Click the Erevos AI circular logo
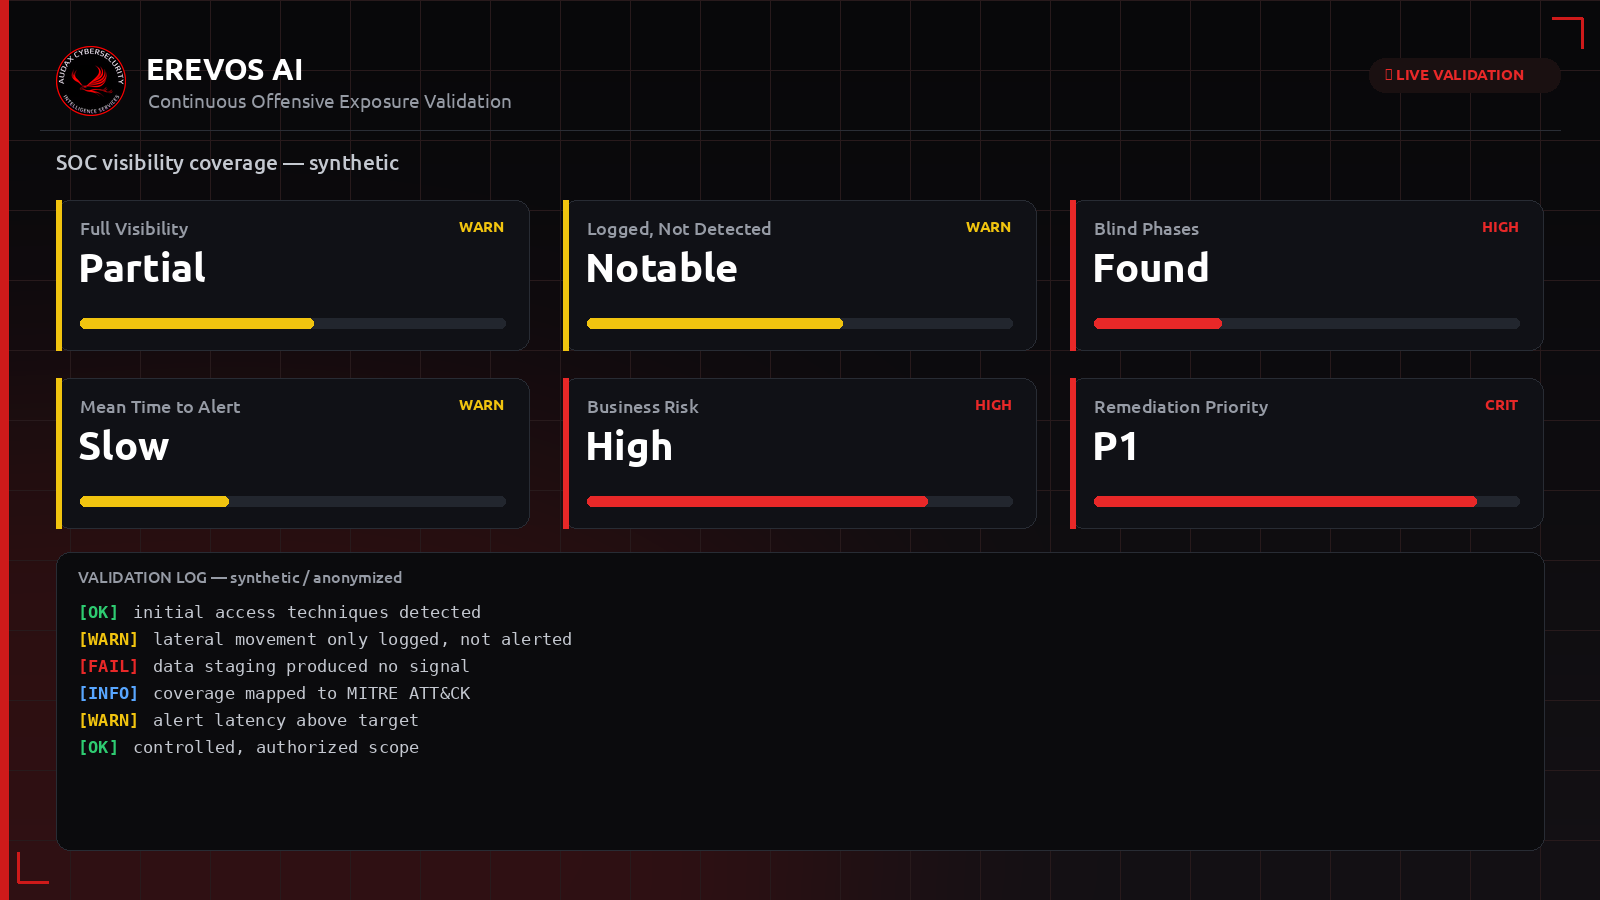1600x900 pixels. point(91,80)
